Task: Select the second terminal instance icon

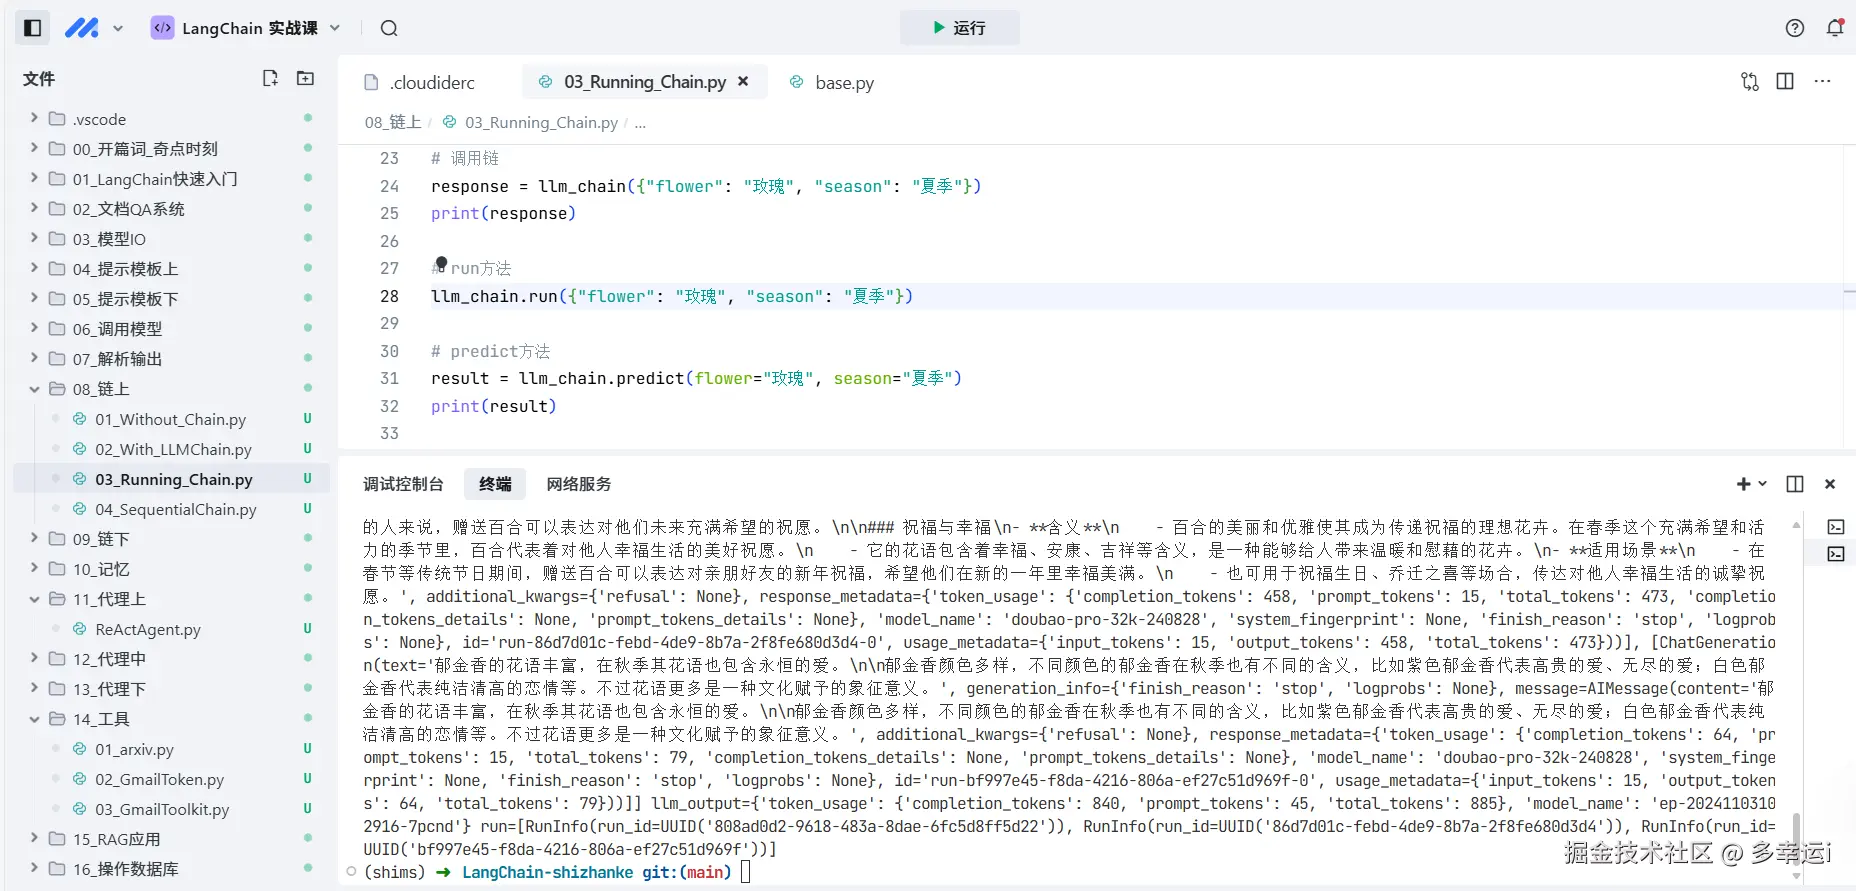Action: click(x=1836, y=554)
